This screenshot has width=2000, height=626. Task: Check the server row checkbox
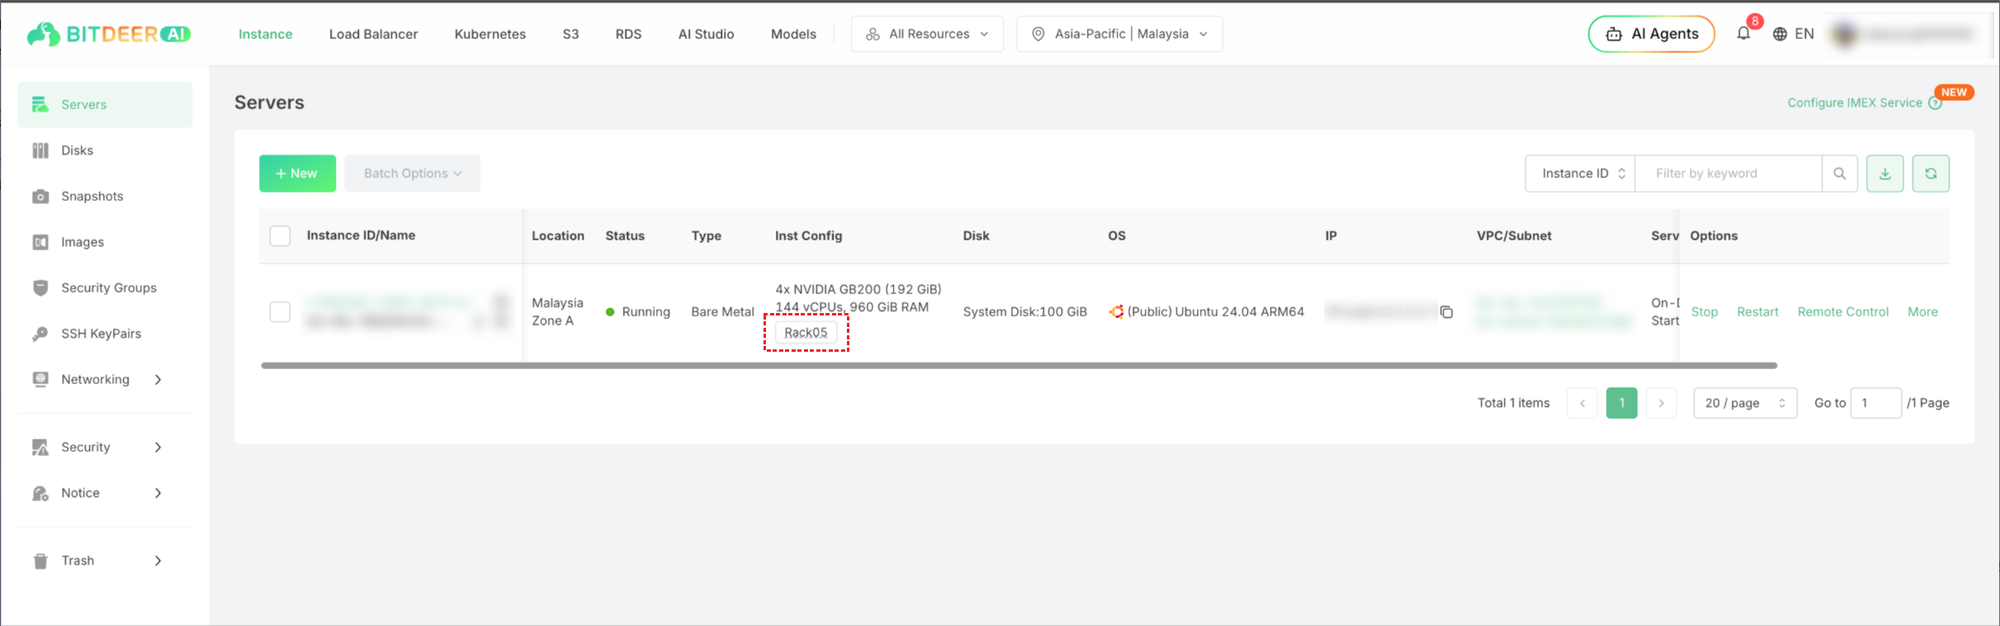coord(280,312)
